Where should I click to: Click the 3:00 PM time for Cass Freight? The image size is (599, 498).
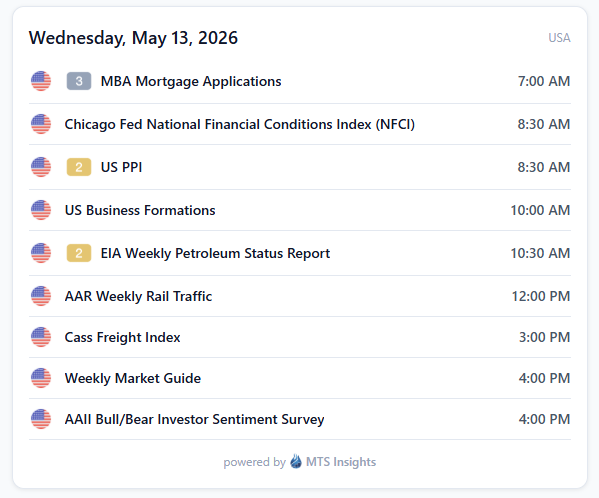544,337
